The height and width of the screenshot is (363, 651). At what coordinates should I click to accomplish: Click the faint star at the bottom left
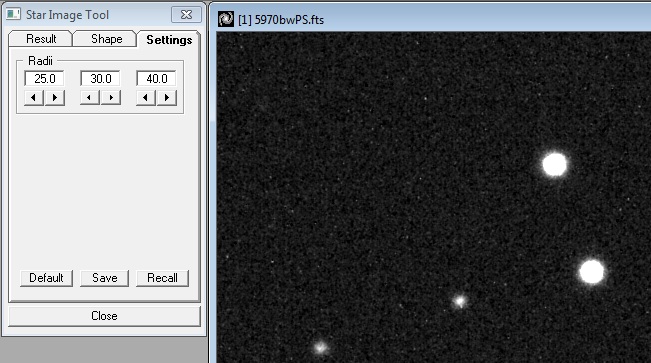click(x=321, y=348)
